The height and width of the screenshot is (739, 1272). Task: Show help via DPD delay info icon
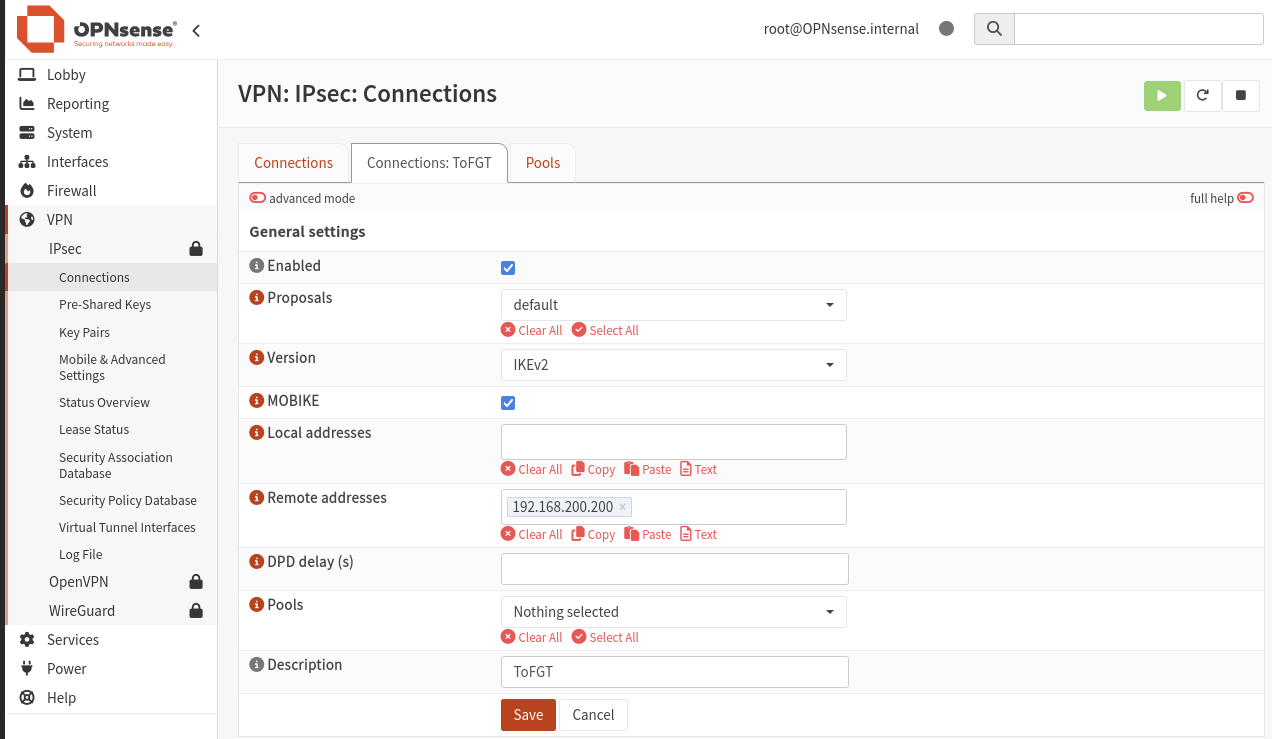256,562
